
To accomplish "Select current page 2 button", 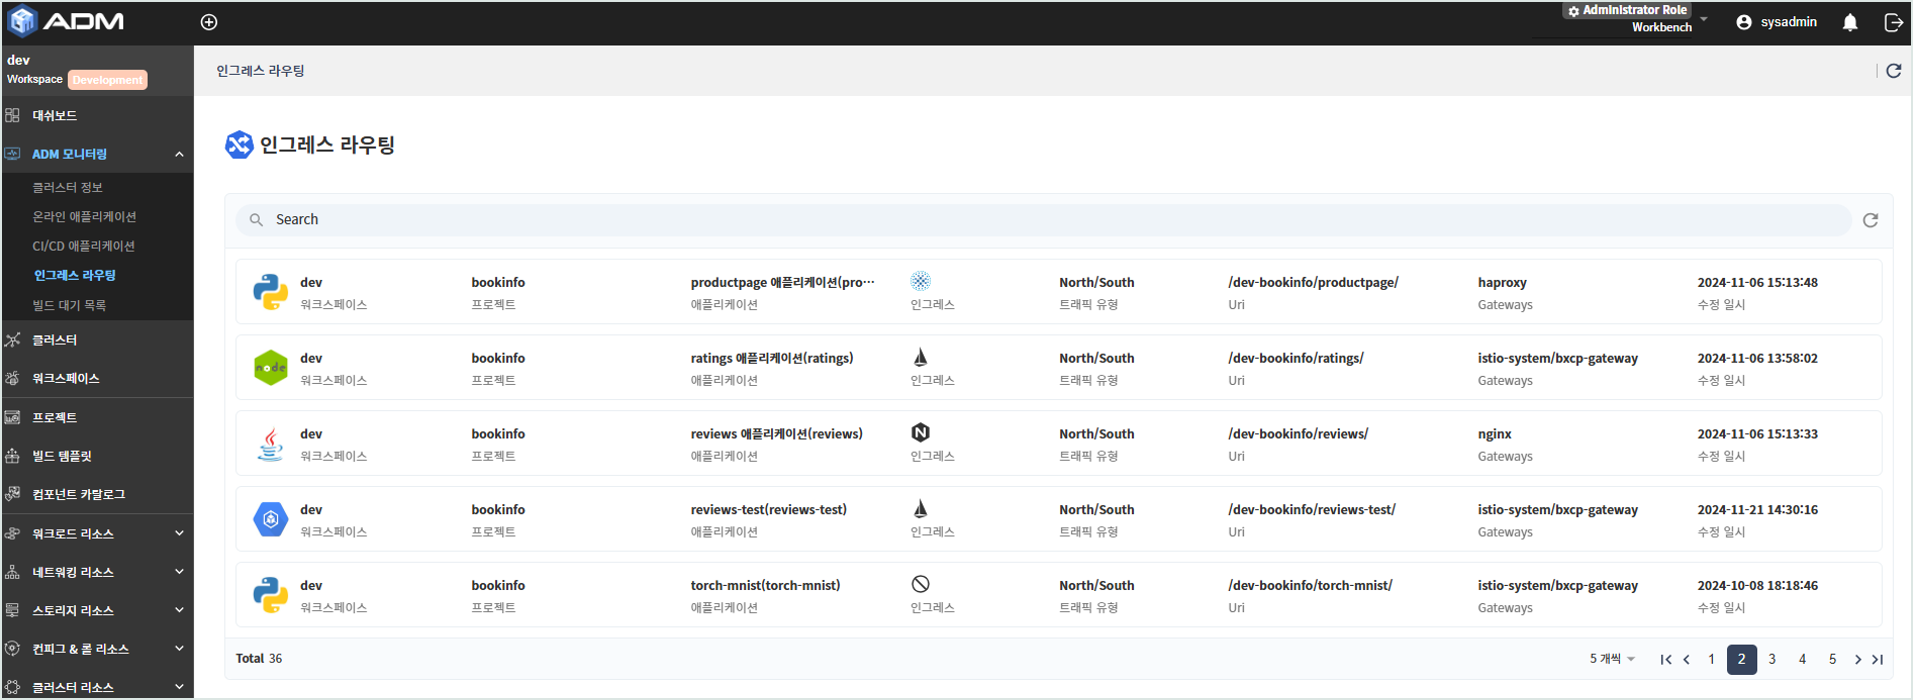I will [1741, 659].
